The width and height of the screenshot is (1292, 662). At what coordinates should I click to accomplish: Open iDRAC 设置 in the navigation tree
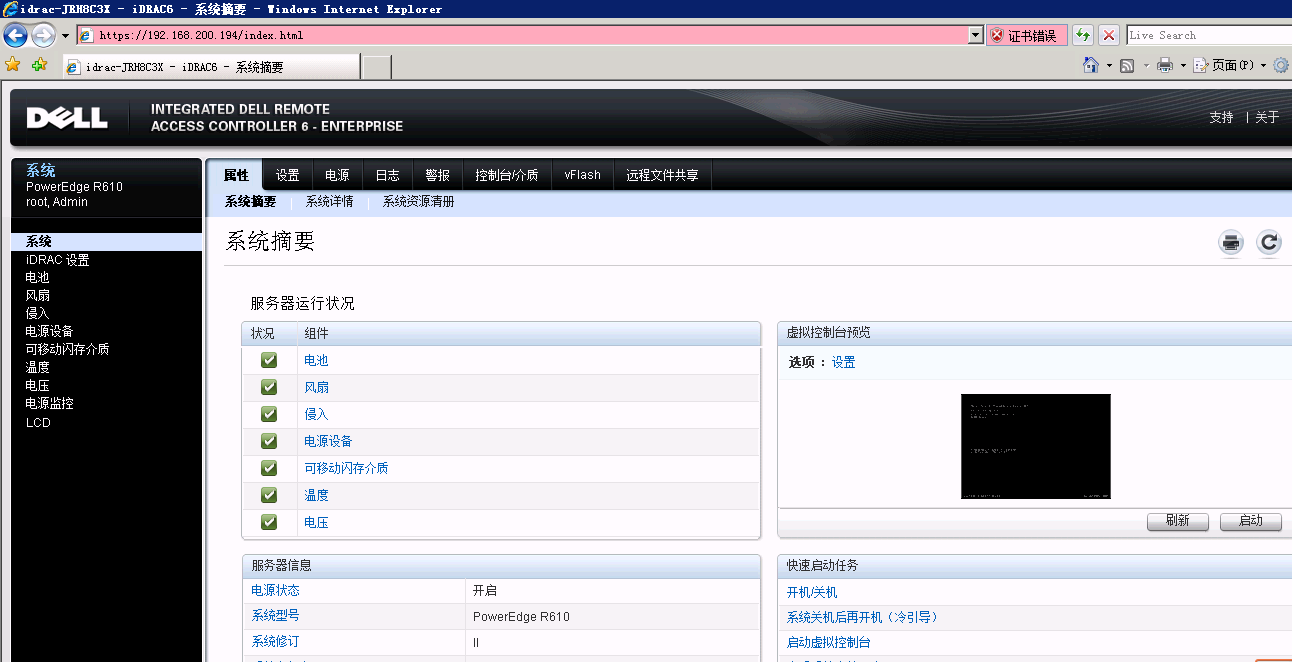(x=58, y=260)
